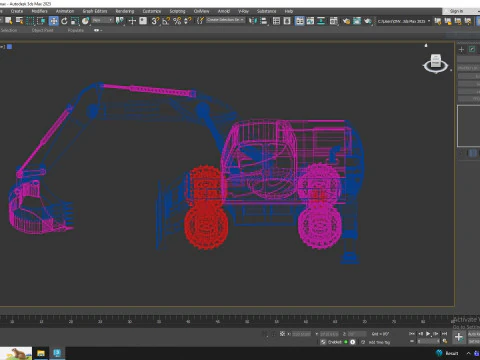The width and height of the screenshot is (480, 360).
Task: Open Render Setup teapot icon
Action: pos(346,21)
